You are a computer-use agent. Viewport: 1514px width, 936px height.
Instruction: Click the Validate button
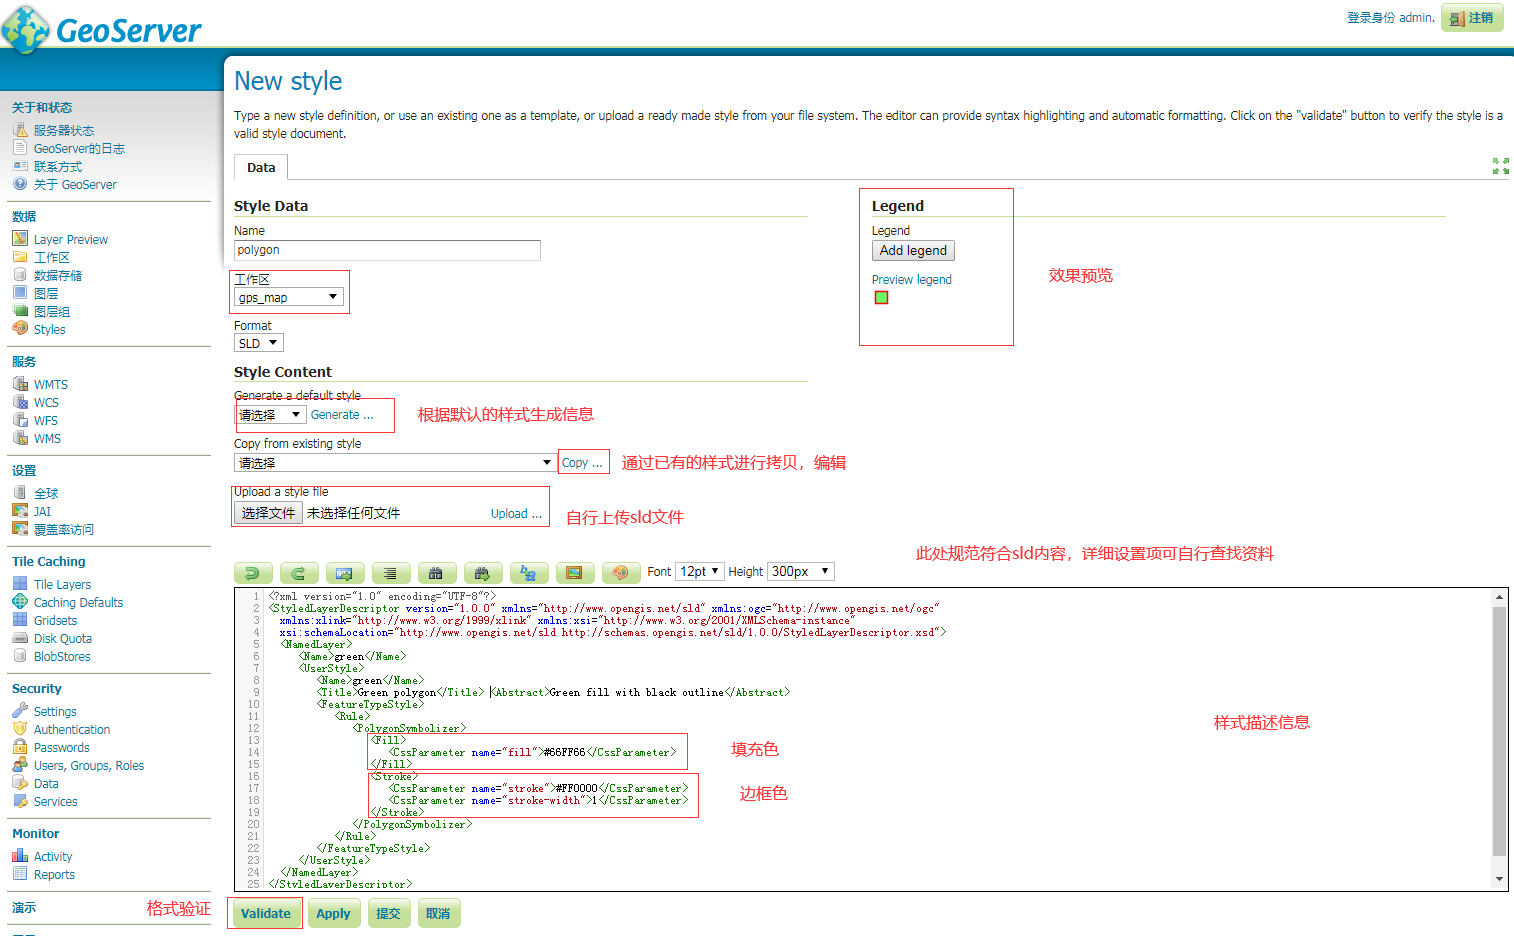[x=266, y=914]
